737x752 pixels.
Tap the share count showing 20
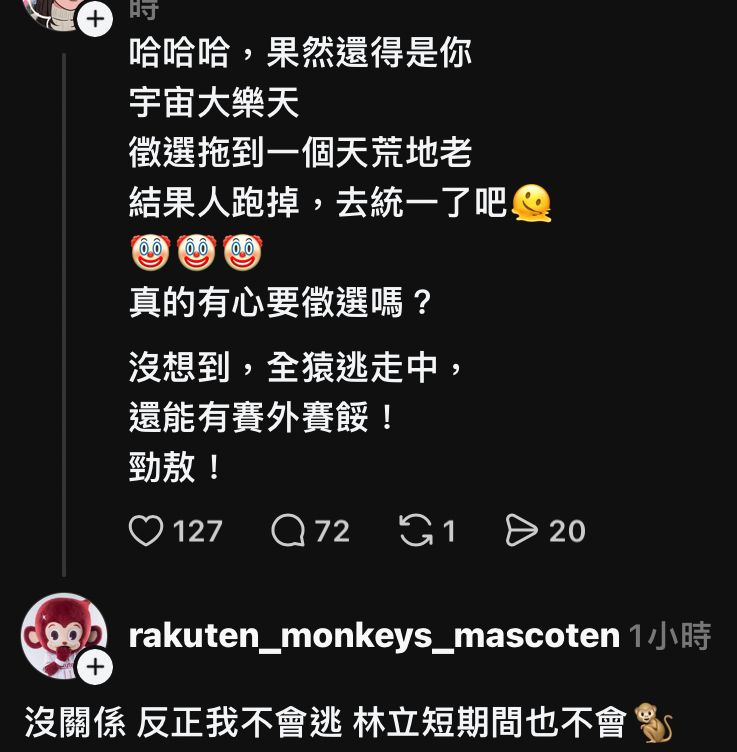coord(567,531)
